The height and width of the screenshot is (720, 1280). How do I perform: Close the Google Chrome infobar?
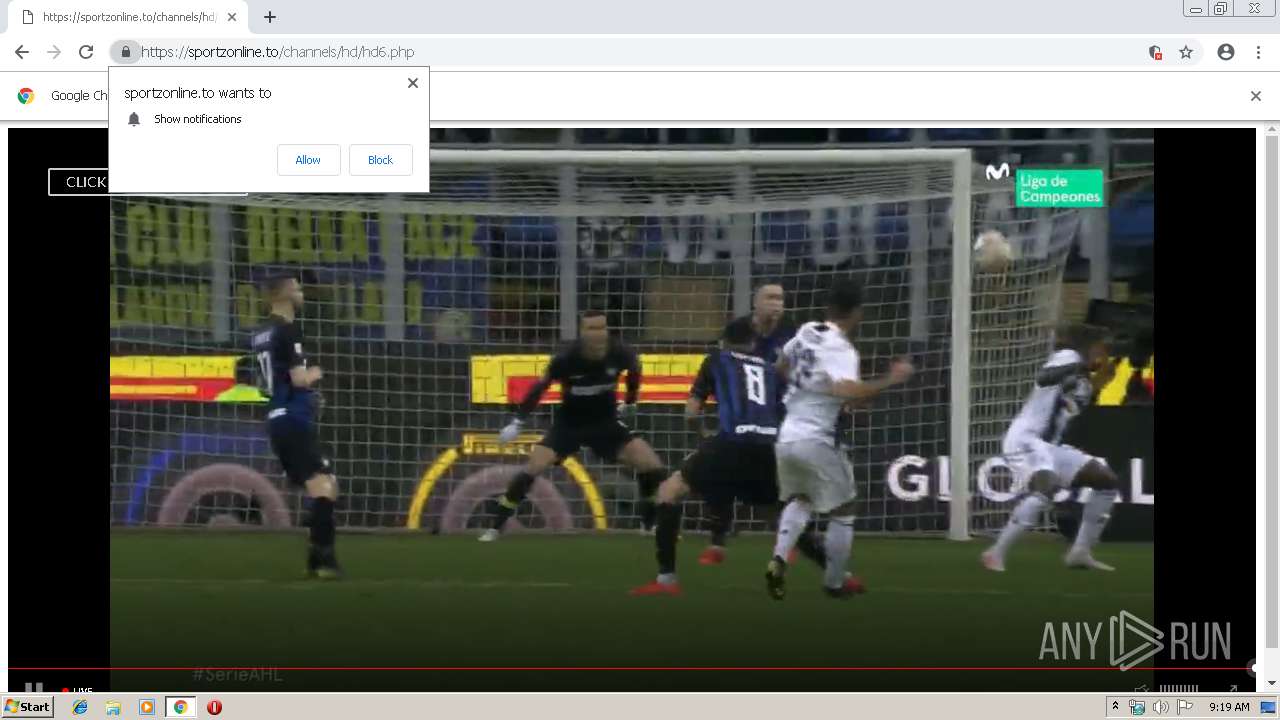click(1255, 96)
